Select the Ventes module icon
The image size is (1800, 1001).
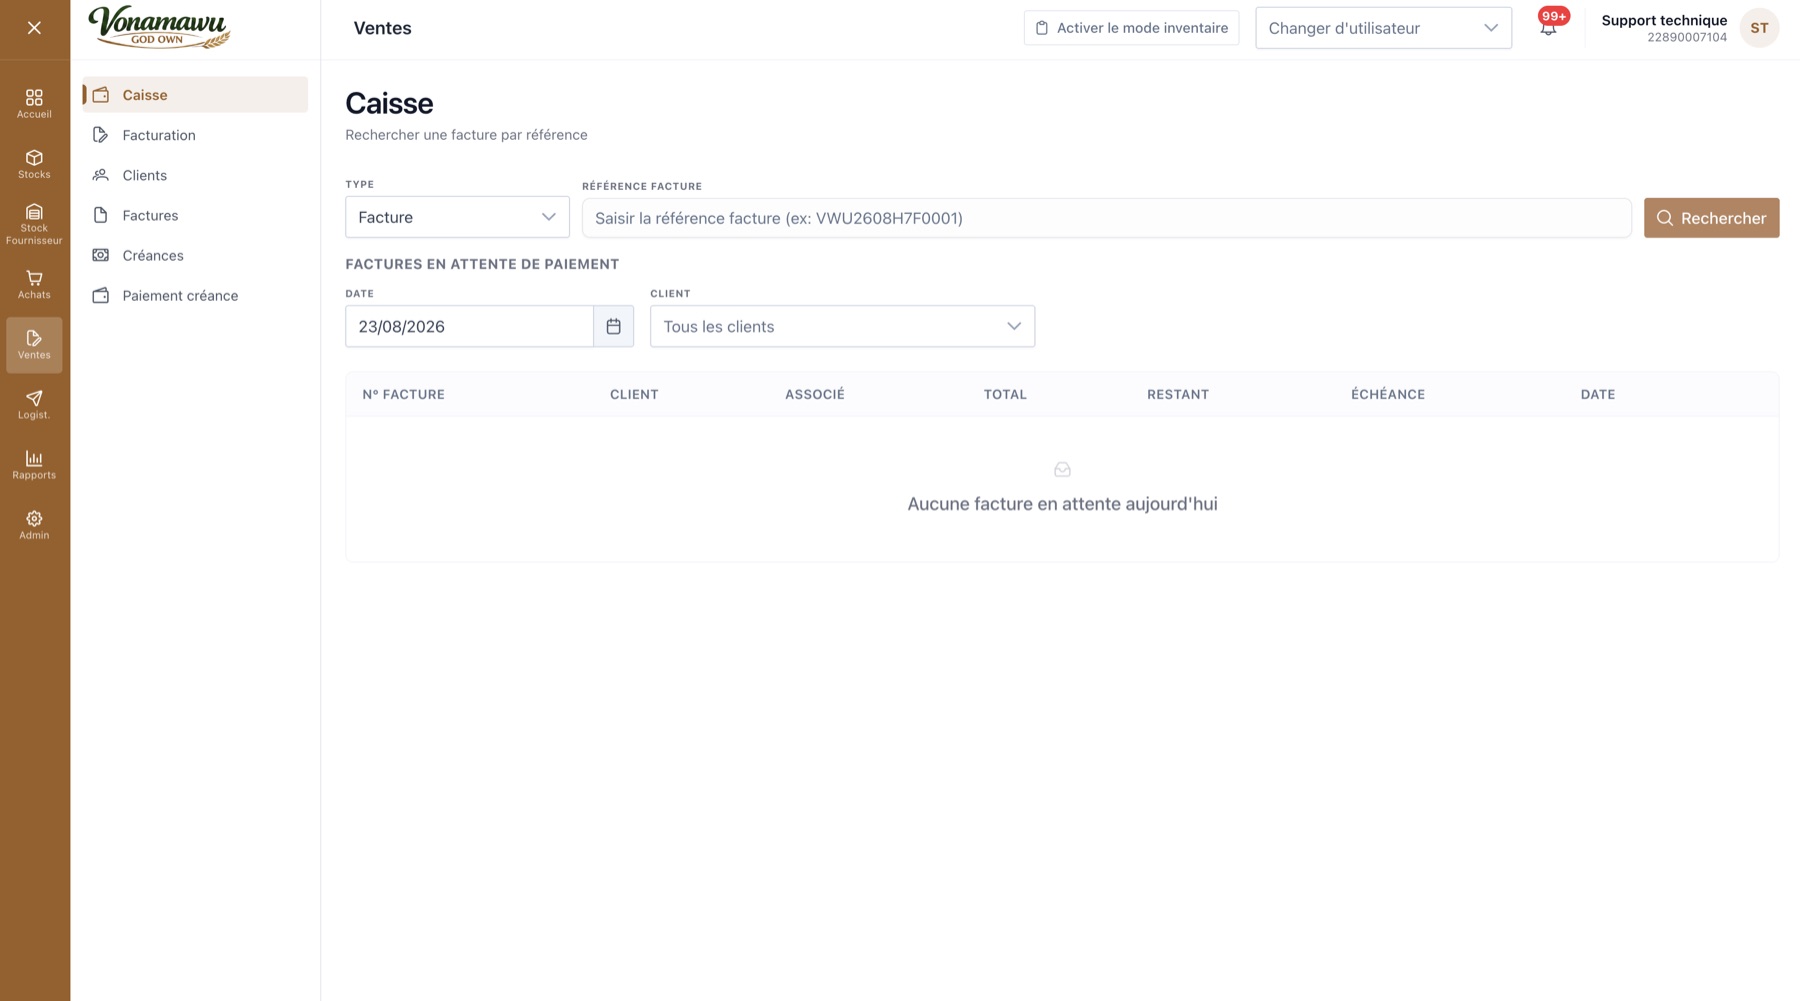pyautogui.click(x=34, y=345)
